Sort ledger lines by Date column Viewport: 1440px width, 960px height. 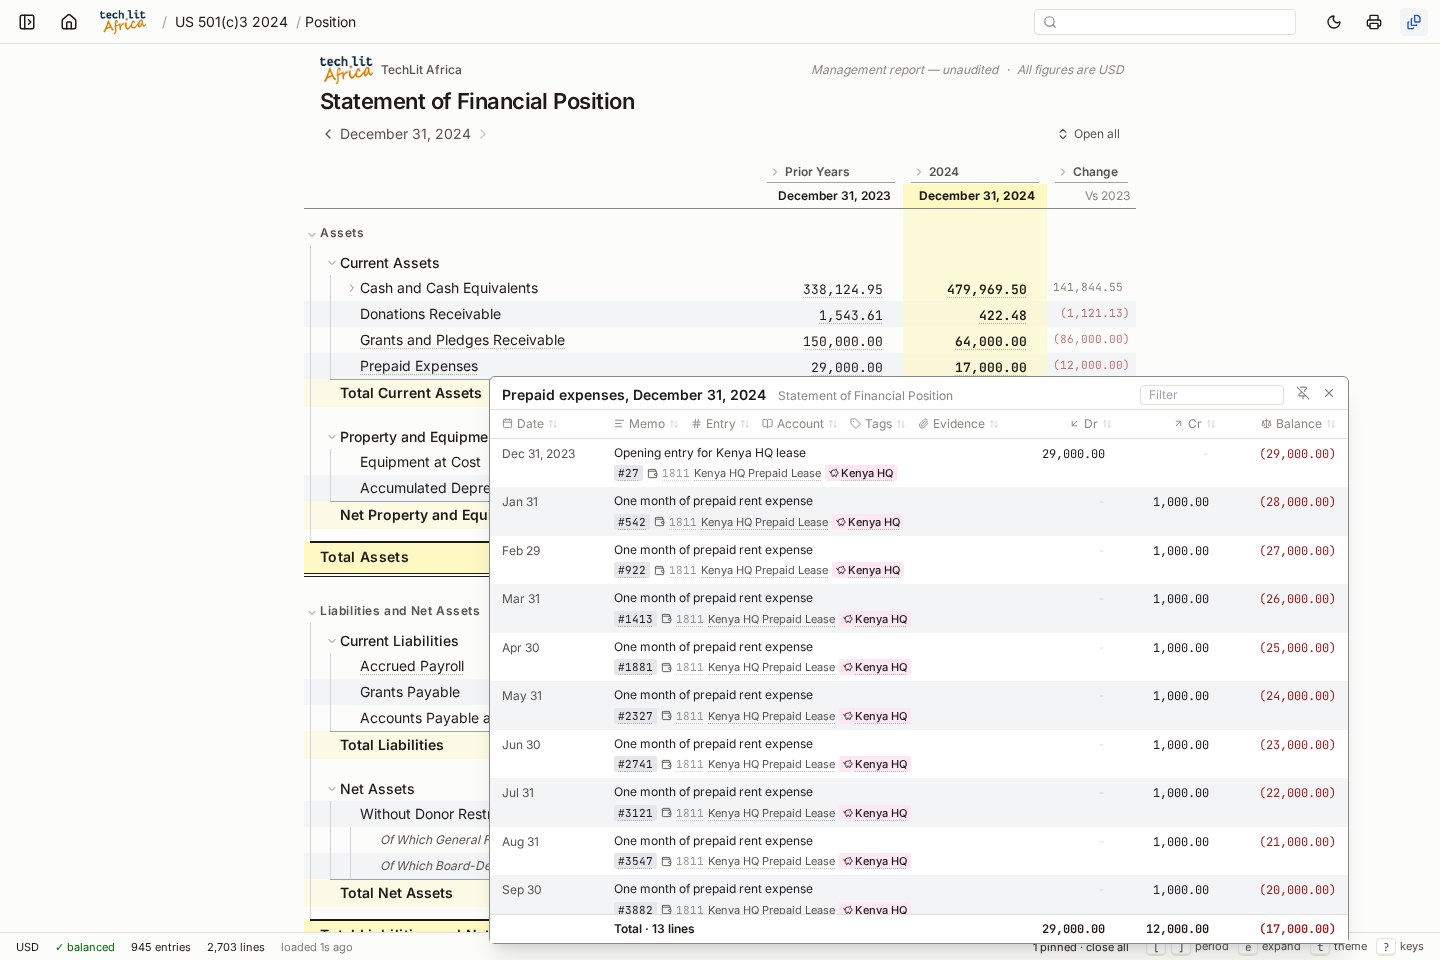[530, 424]
